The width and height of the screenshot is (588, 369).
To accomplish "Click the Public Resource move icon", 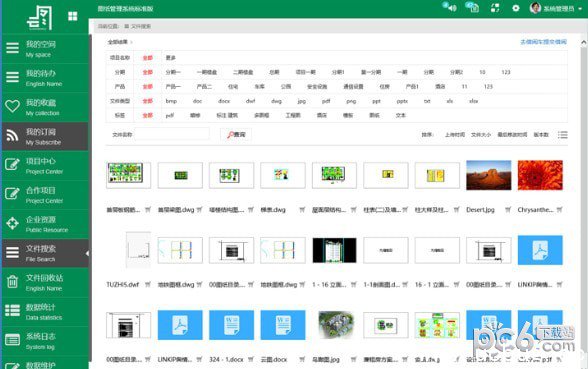I will pyautogui.click(x=12, y=224).
